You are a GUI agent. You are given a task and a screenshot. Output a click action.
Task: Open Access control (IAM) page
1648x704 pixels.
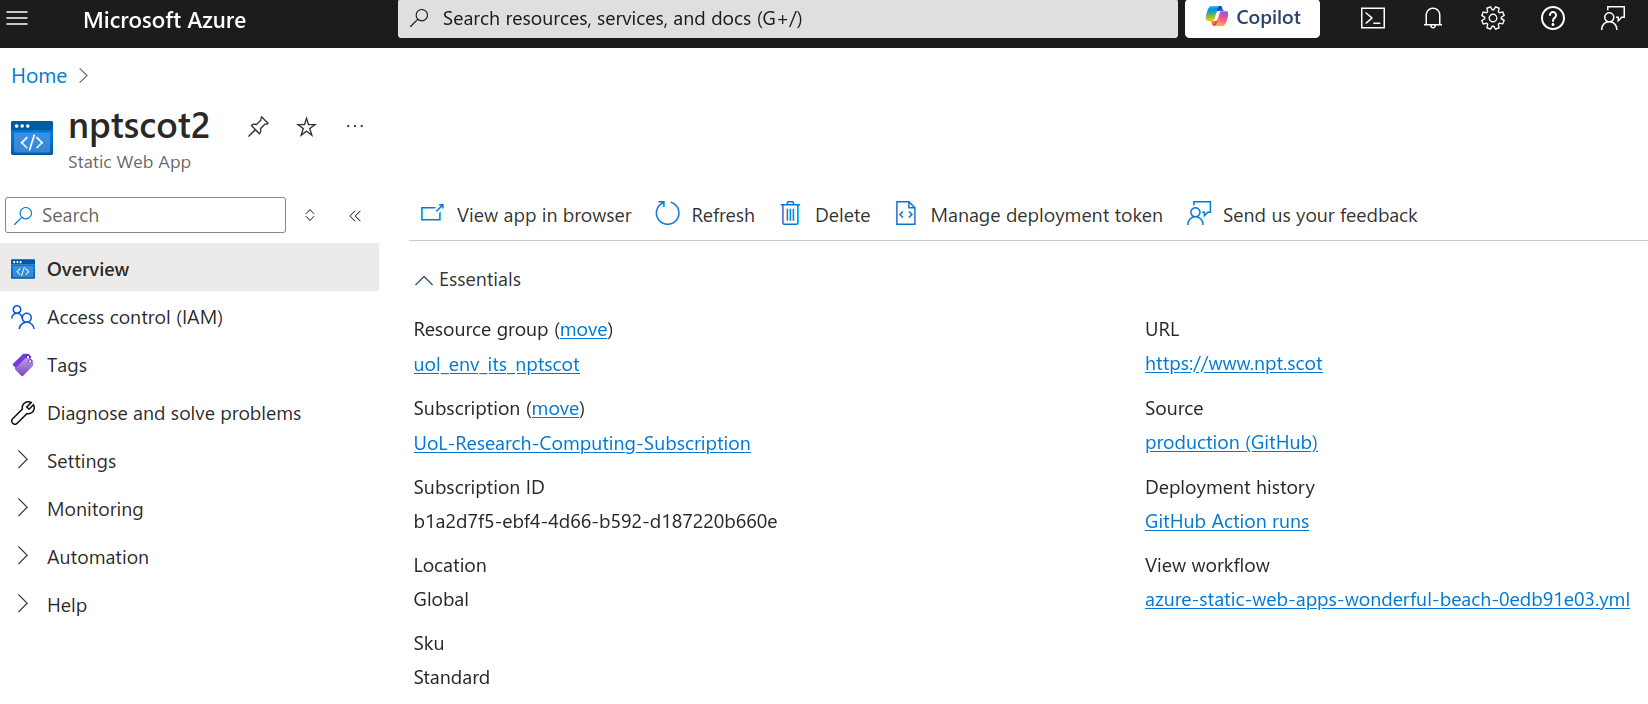(134, 318)
